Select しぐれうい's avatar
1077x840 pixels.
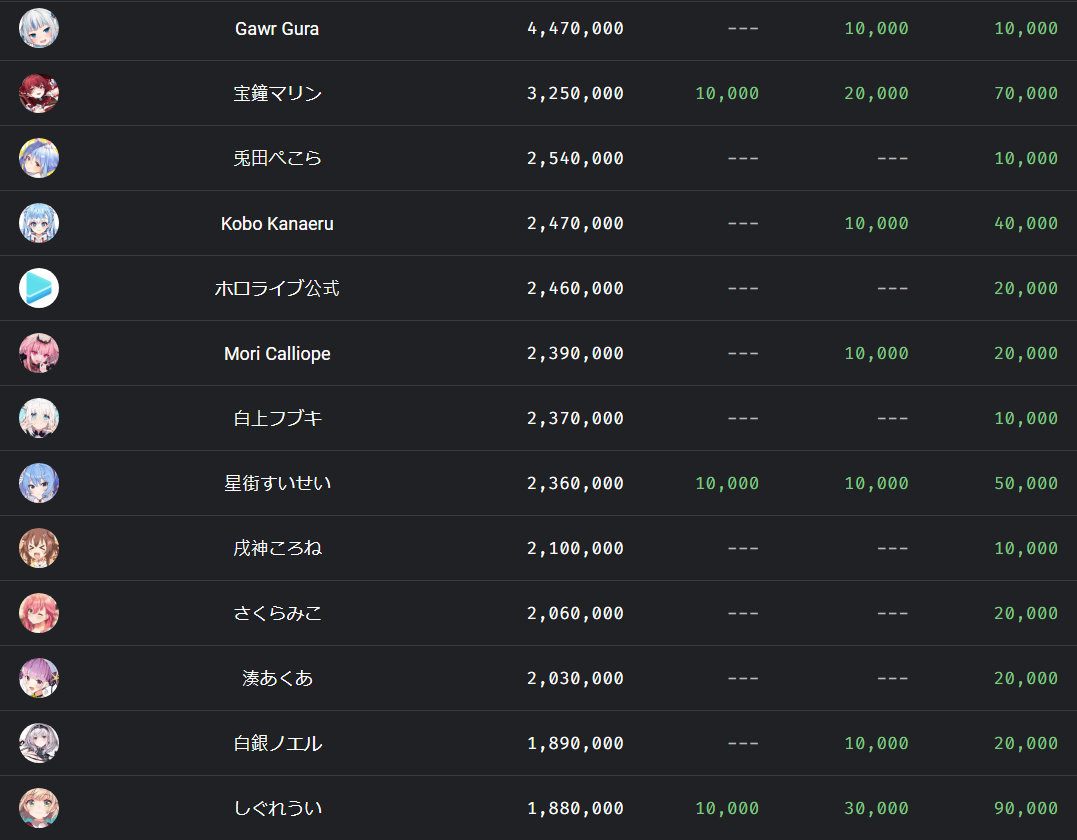pos(39,808)
